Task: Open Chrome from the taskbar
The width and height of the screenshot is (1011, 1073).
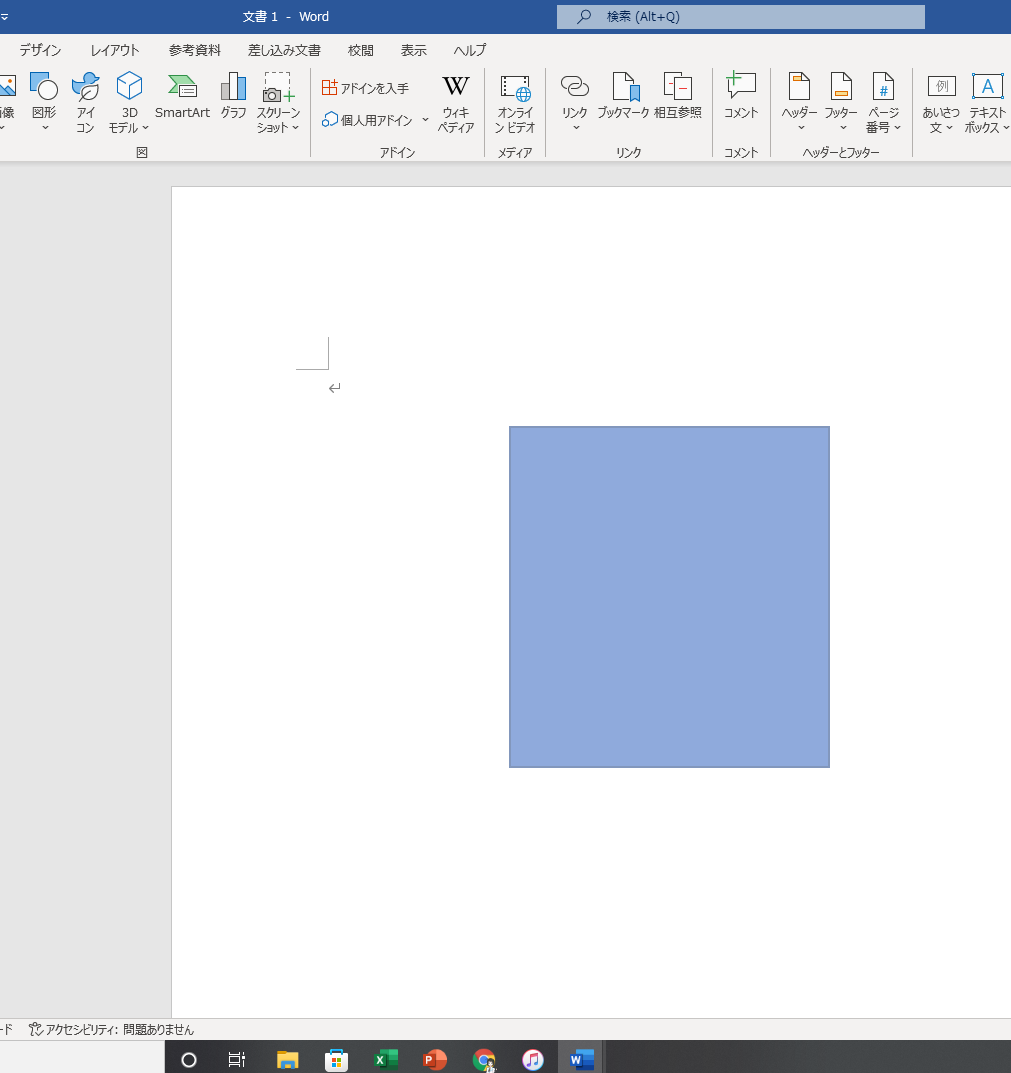Action: [484, 1059]
